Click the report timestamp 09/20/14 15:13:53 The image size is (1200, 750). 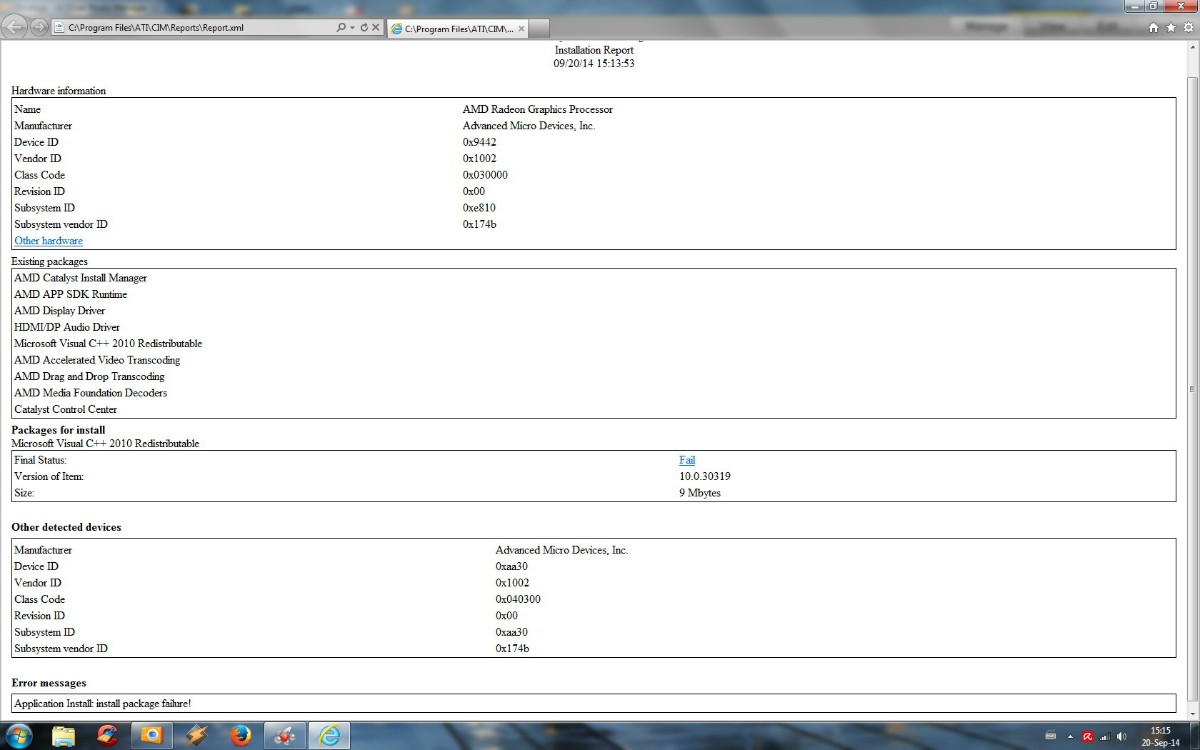(x=594, y=63)
